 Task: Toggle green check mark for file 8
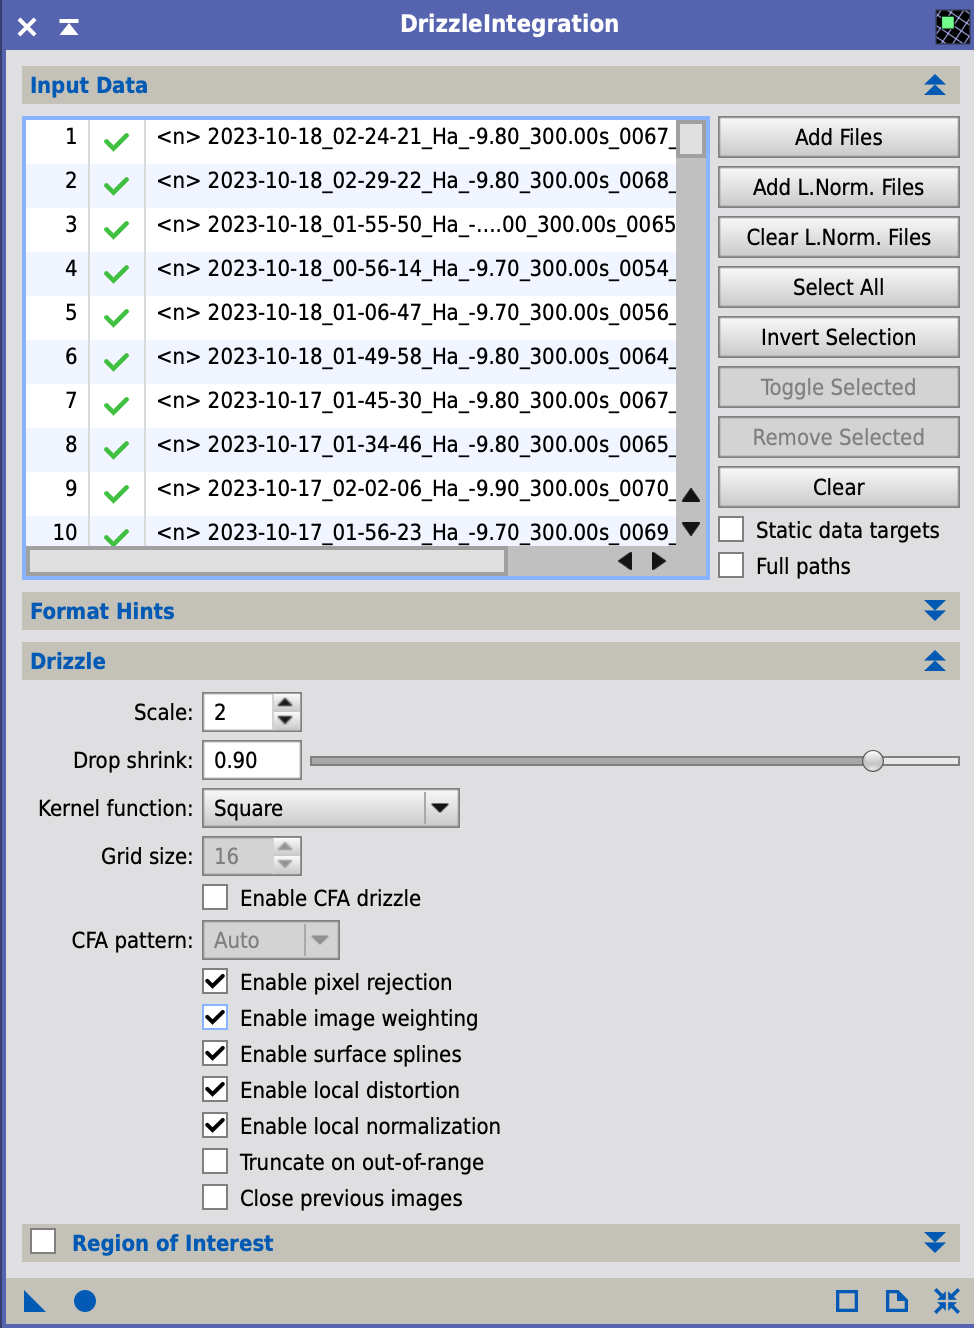pyautogui.click(x=117, y=450)
